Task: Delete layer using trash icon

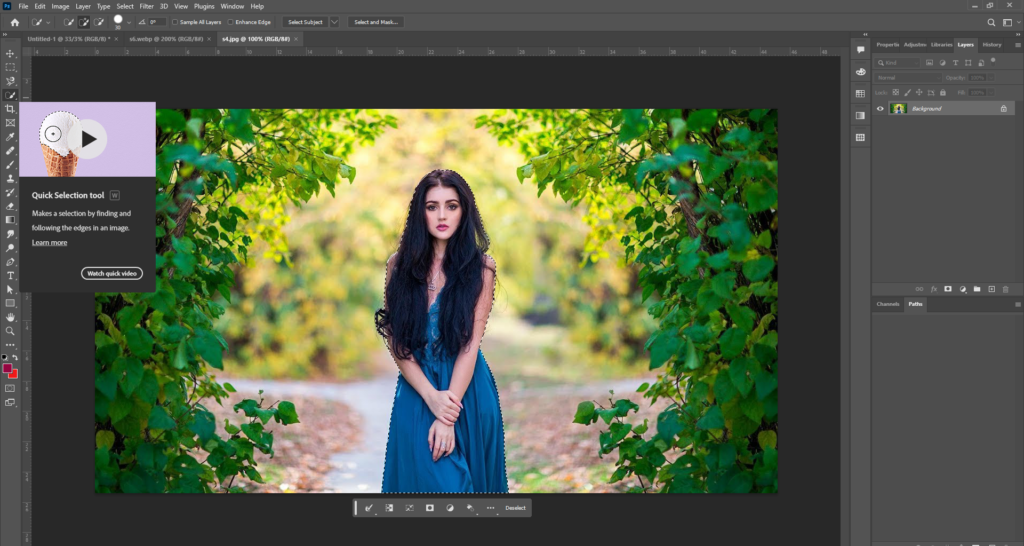Action: (x=1006, y=288)
